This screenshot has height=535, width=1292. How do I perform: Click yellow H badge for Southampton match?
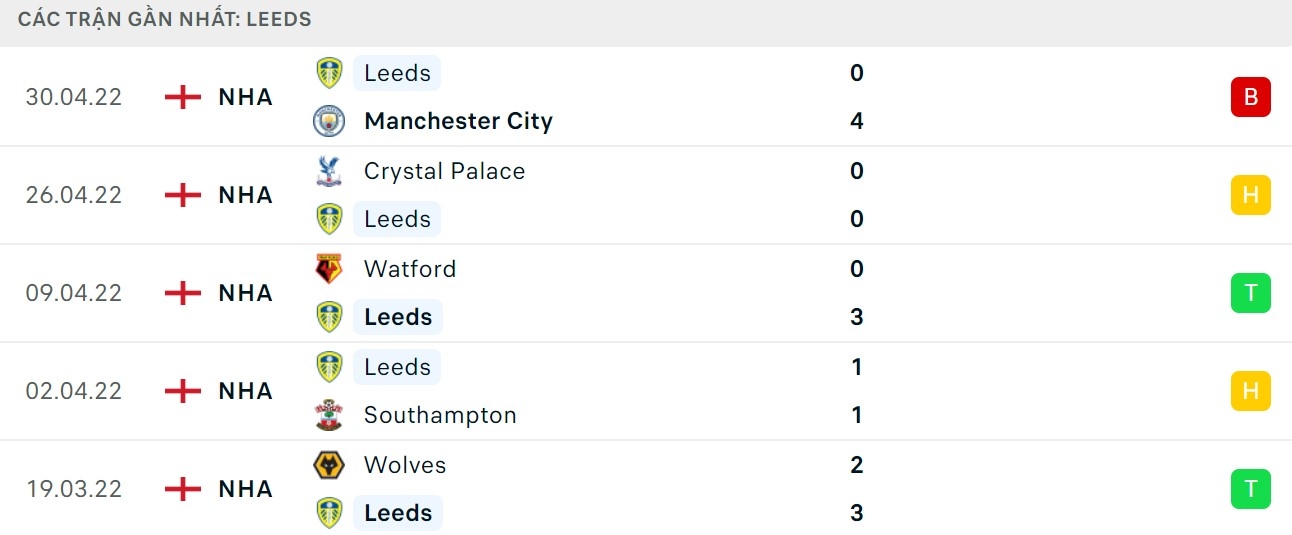point(1250,391)
